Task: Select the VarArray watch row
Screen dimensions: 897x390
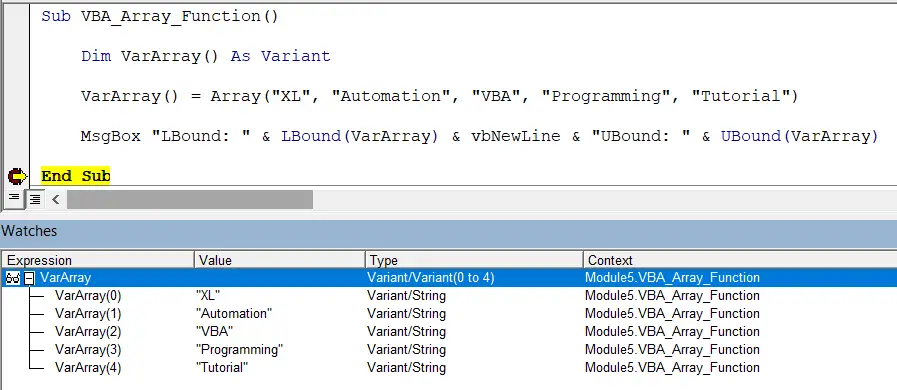Action: (449, 278)
